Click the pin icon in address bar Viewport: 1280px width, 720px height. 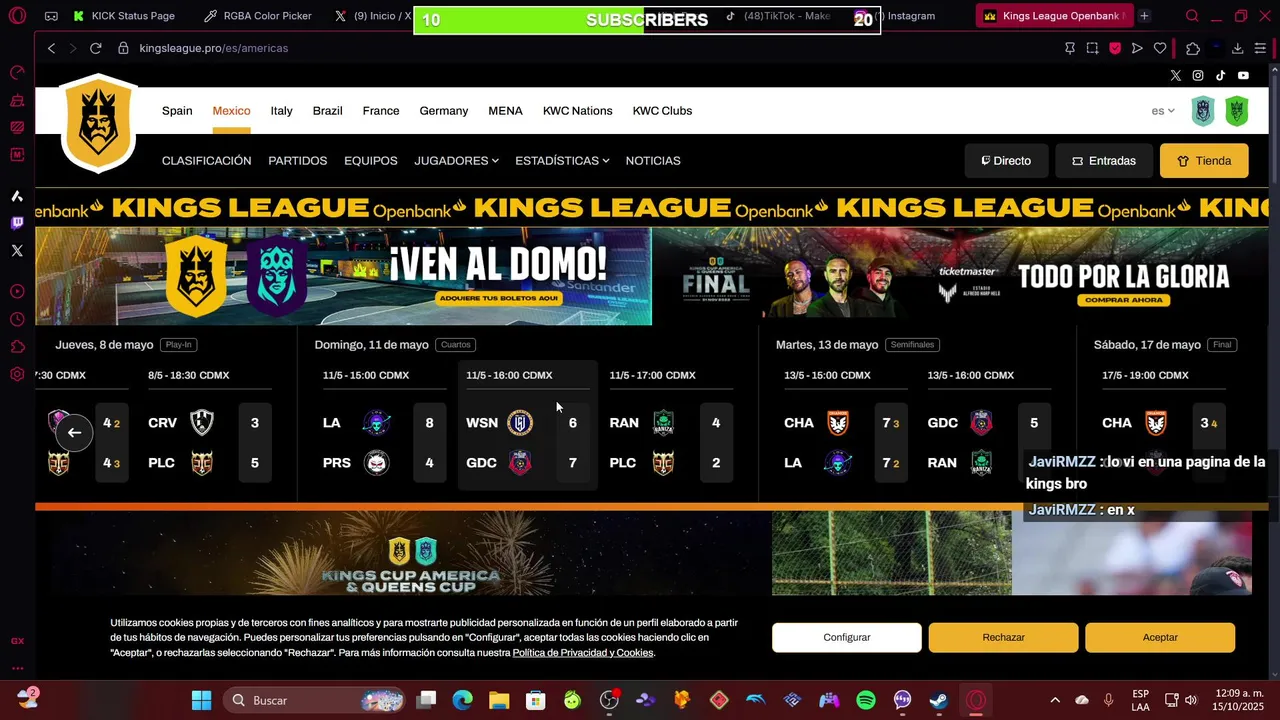(x=1070, y=48)
